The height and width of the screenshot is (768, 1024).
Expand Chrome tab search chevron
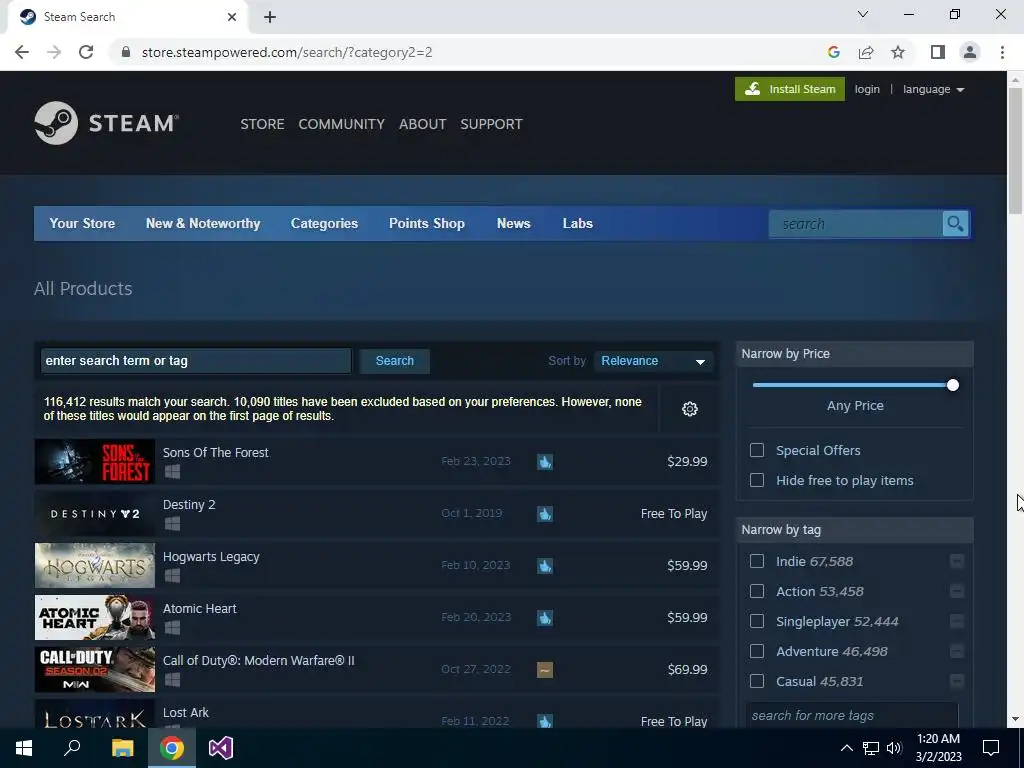863,14
